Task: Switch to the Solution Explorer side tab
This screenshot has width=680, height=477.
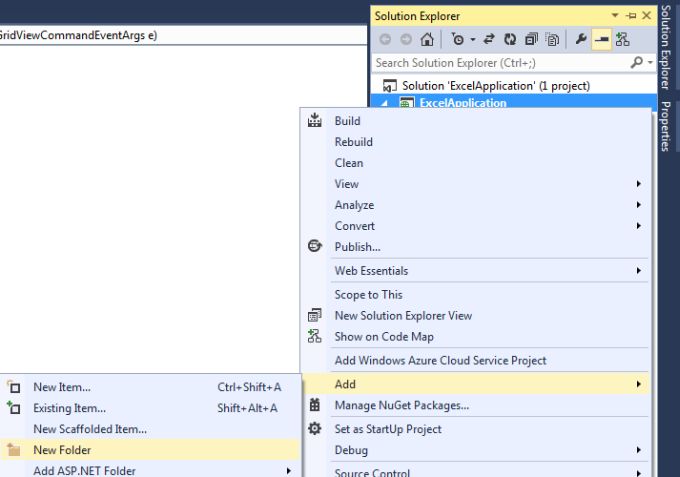Action: (666, 47)
